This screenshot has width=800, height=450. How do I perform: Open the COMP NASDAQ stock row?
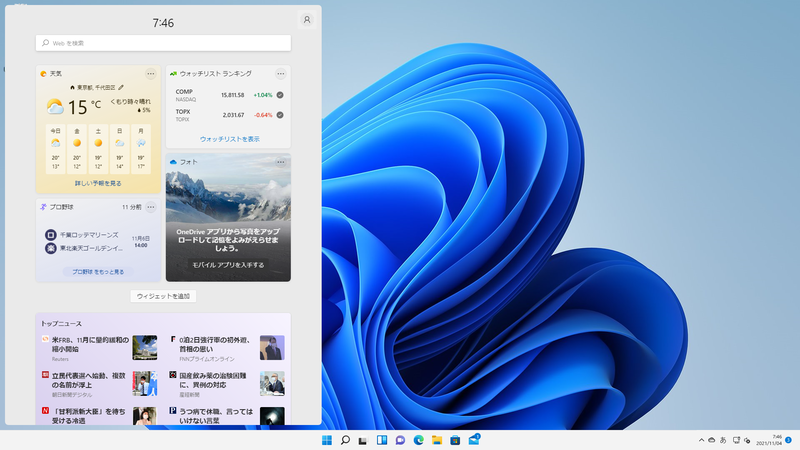pyautogui.click(x=228, y=95)
